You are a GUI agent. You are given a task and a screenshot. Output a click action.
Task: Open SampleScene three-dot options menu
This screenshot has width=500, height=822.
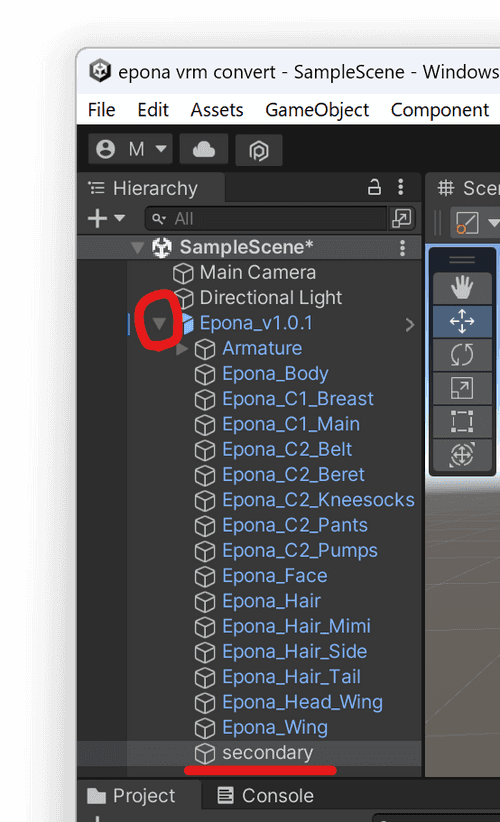tap(403, 248)
